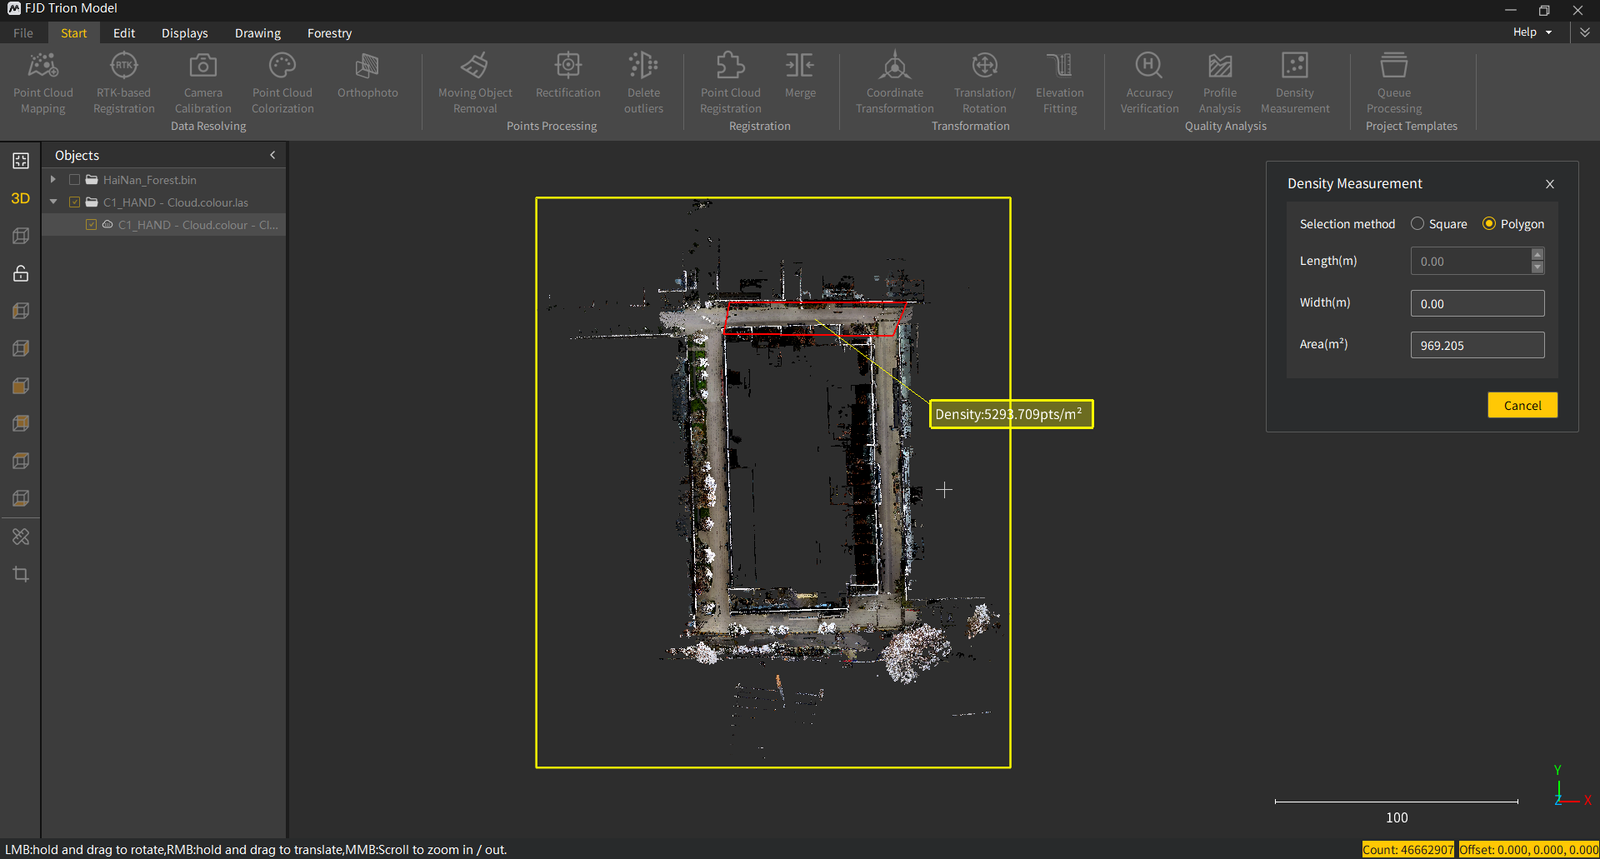
Task: Open Queue Processing templates
Action: point(1394,82)
